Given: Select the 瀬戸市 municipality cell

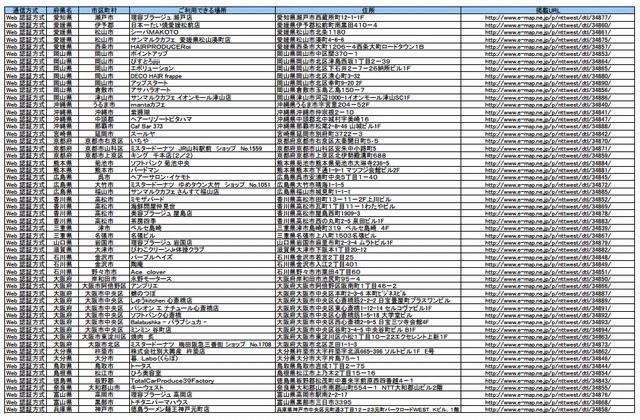Looking at the screenshot, I should pyautogui.click(x=104, y=18).
